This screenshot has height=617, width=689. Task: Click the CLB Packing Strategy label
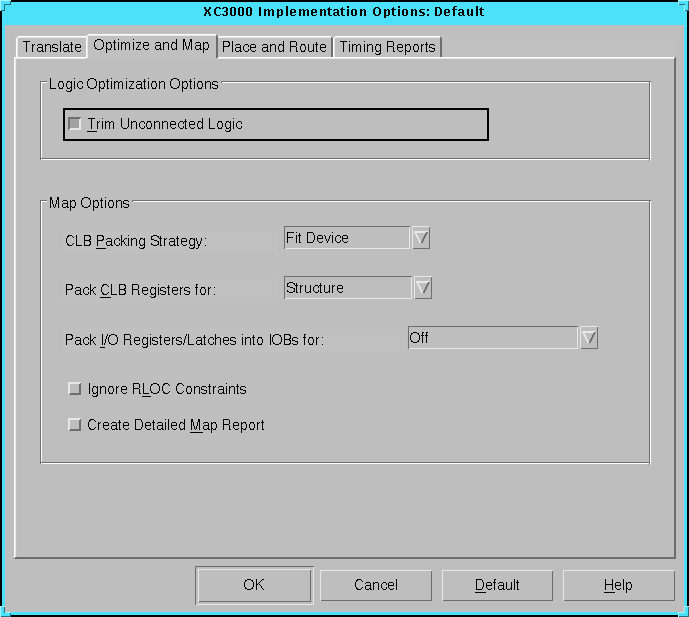tap(135, 241)
